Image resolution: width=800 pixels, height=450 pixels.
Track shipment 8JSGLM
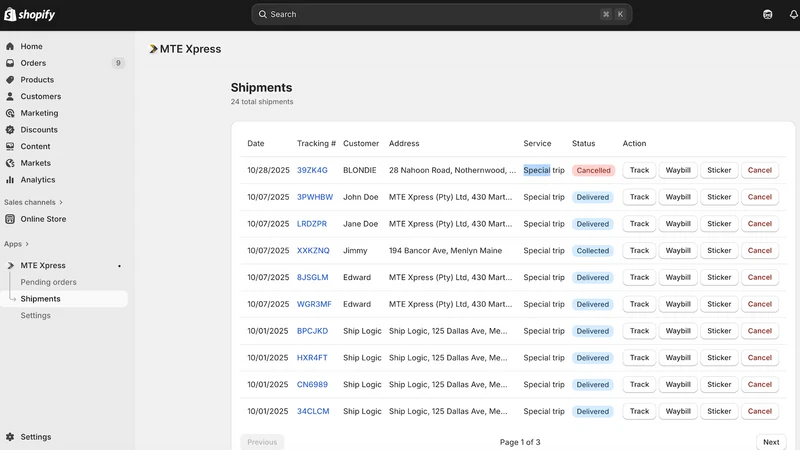point(639,278)
